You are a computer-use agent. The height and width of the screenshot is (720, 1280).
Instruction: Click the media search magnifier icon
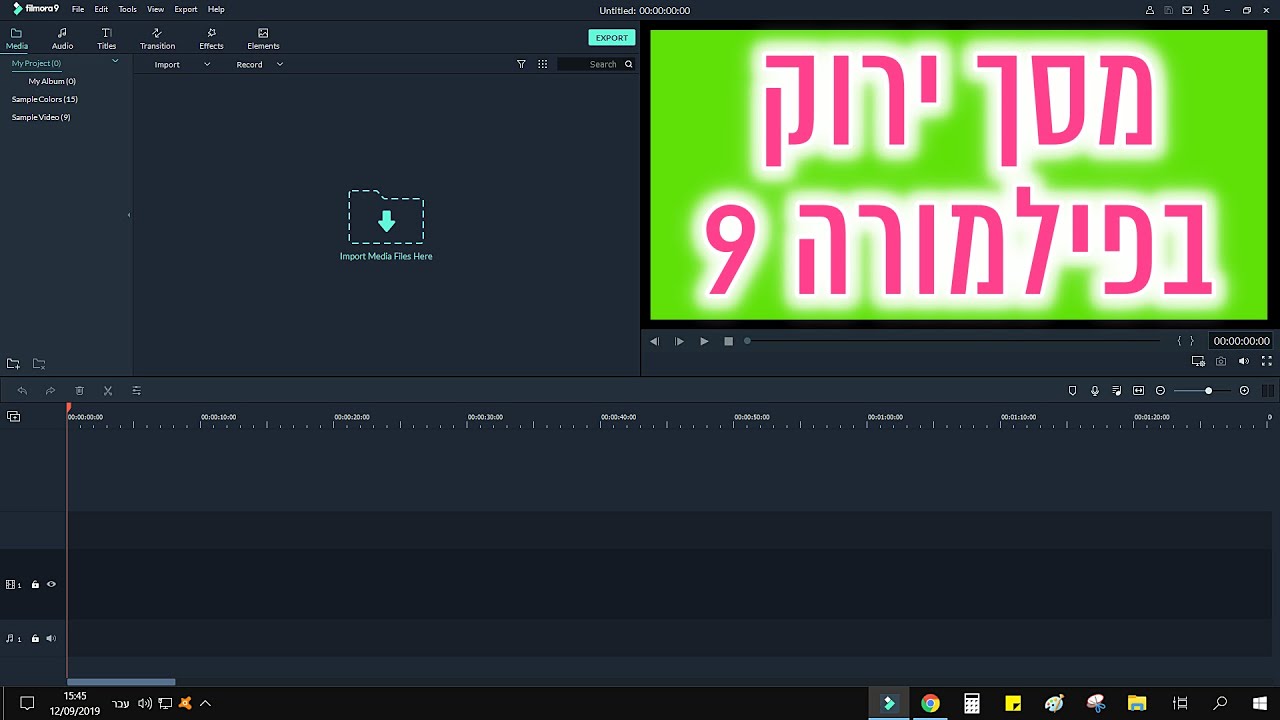click(628, 64)
